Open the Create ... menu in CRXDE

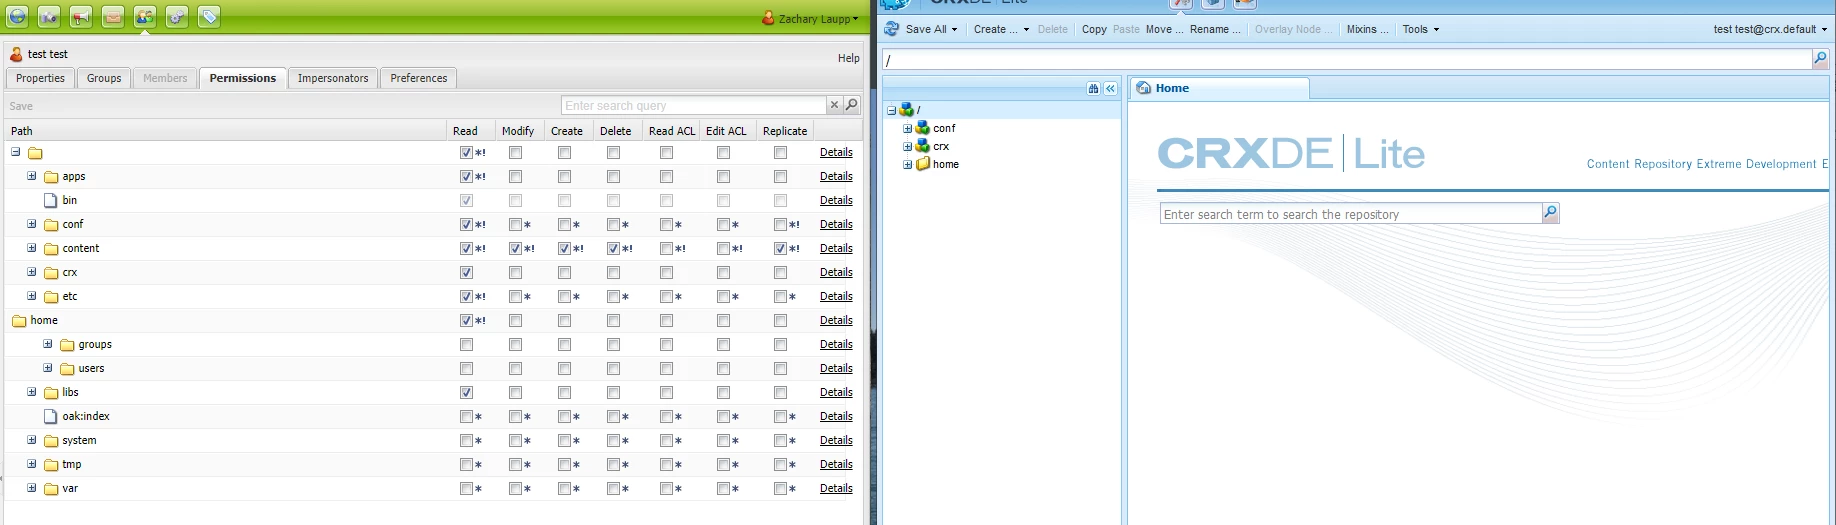[1001, 29]
